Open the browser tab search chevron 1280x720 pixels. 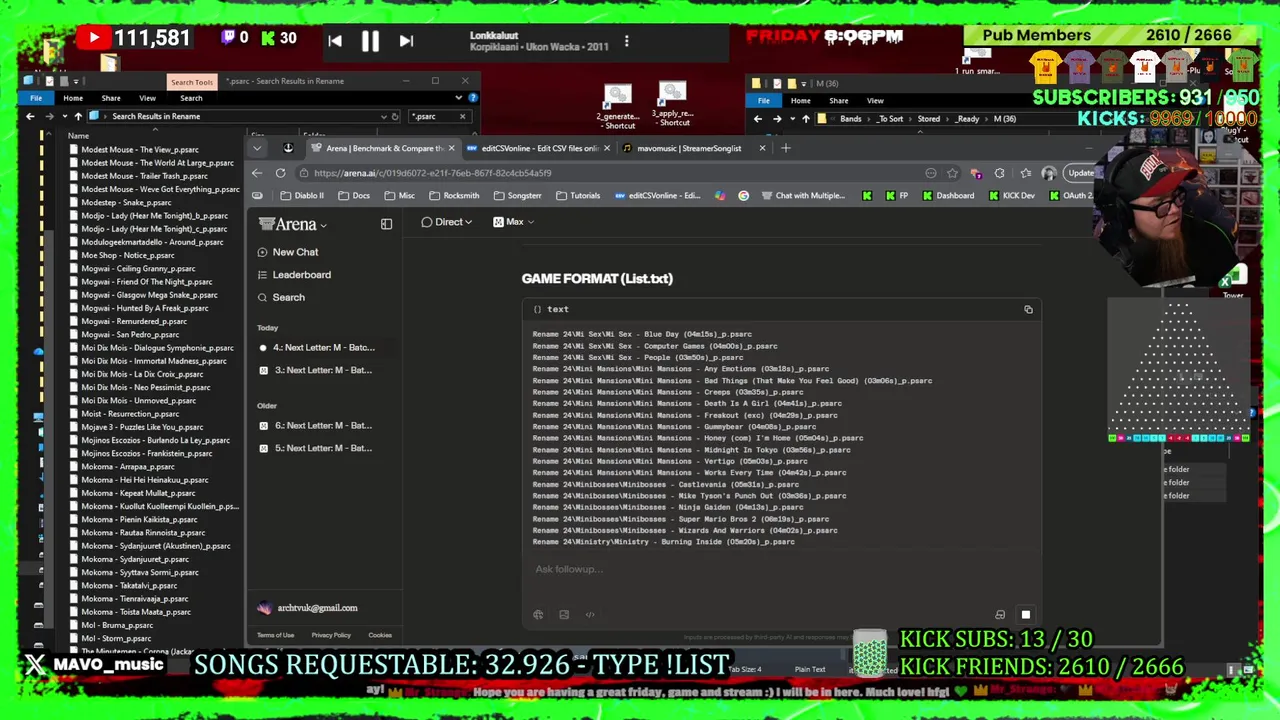pos(257,148)
